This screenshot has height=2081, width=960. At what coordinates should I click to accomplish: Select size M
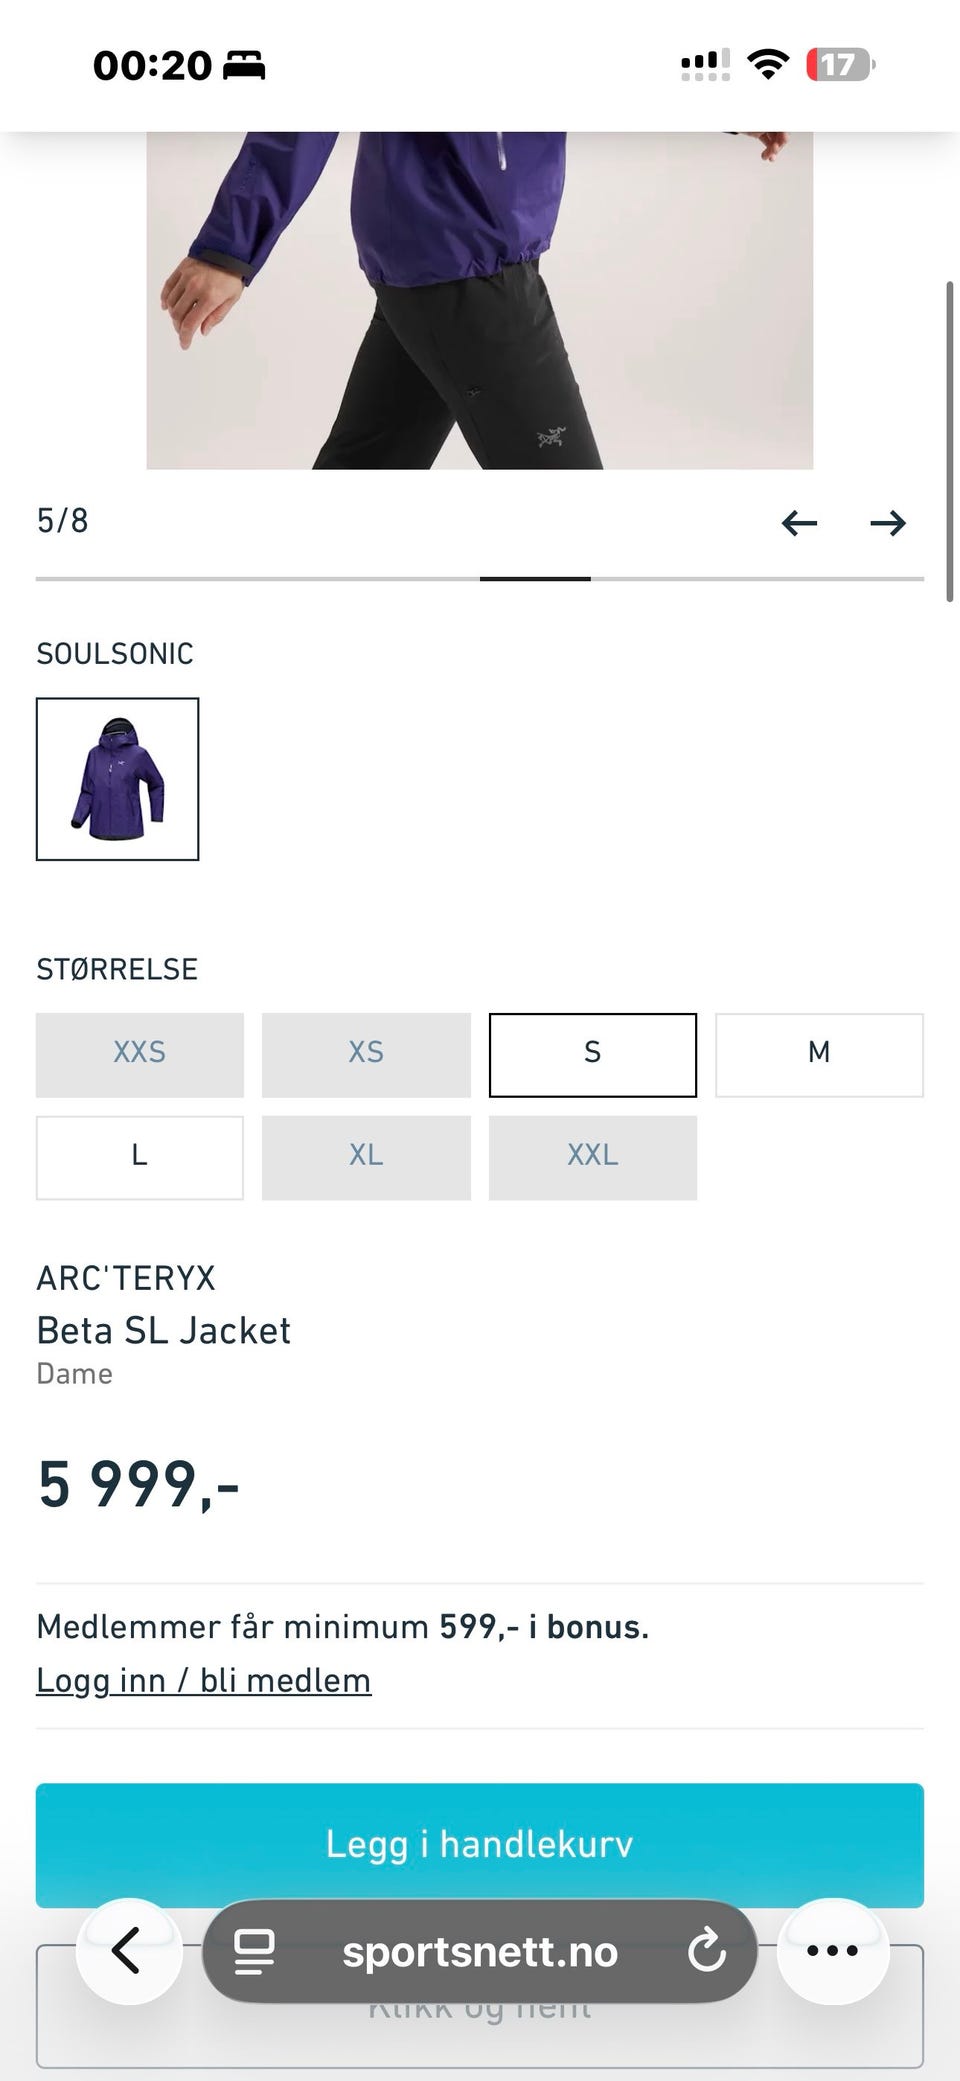tap(819, 1055)
